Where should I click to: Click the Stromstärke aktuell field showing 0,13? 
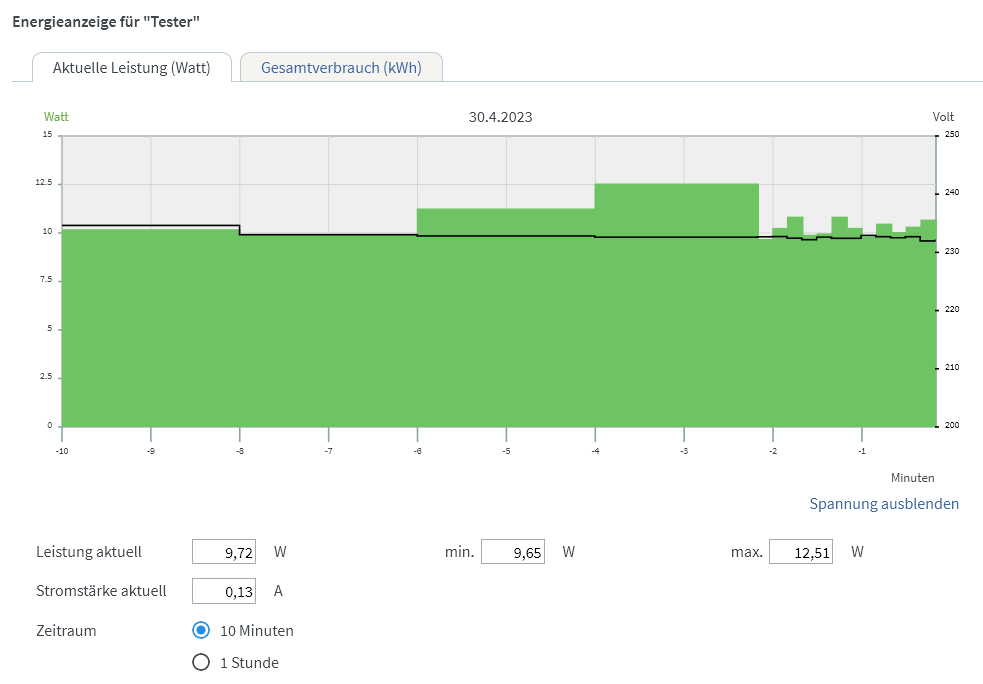224,591
